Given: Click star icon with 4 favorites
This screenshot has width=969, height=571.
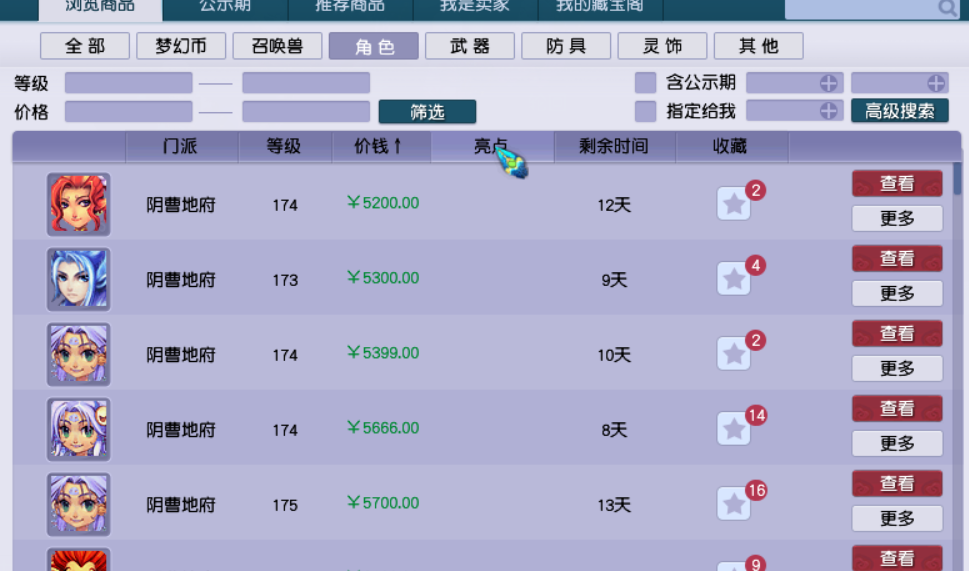Looking at the screenshot, I should (734, 279).
